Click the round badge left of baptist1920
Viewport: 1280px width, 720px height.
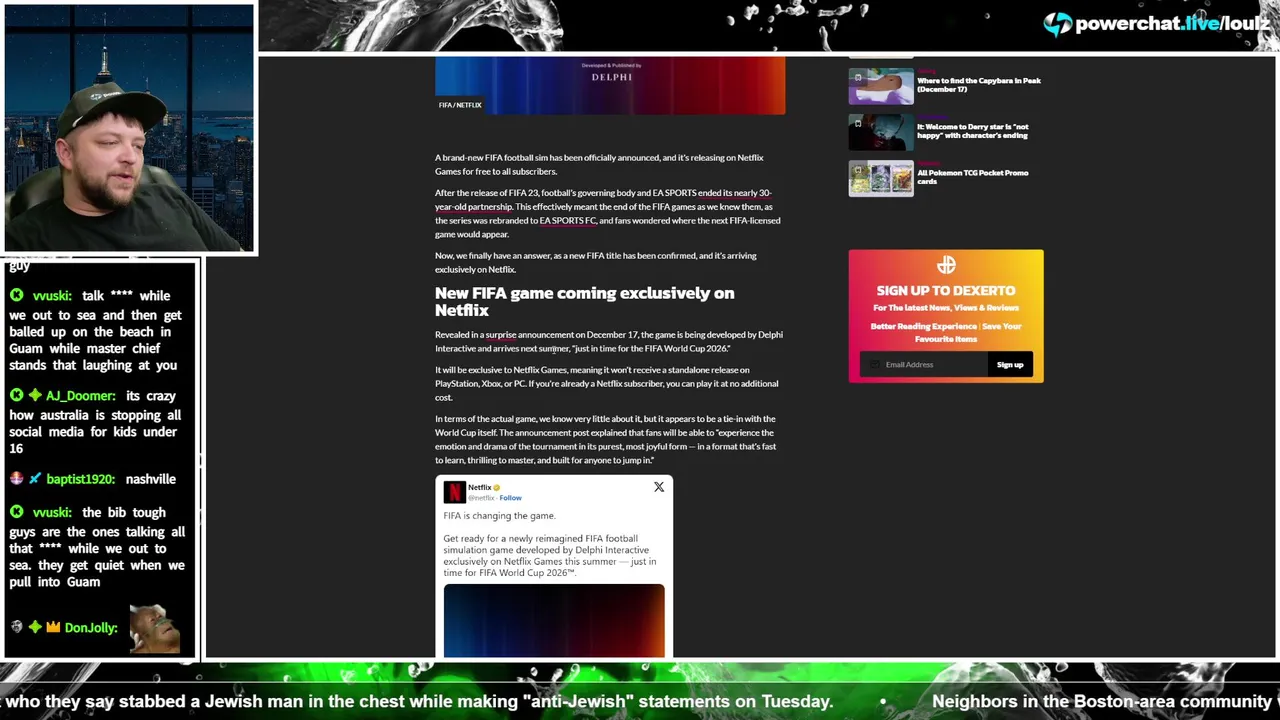[17, 479]
